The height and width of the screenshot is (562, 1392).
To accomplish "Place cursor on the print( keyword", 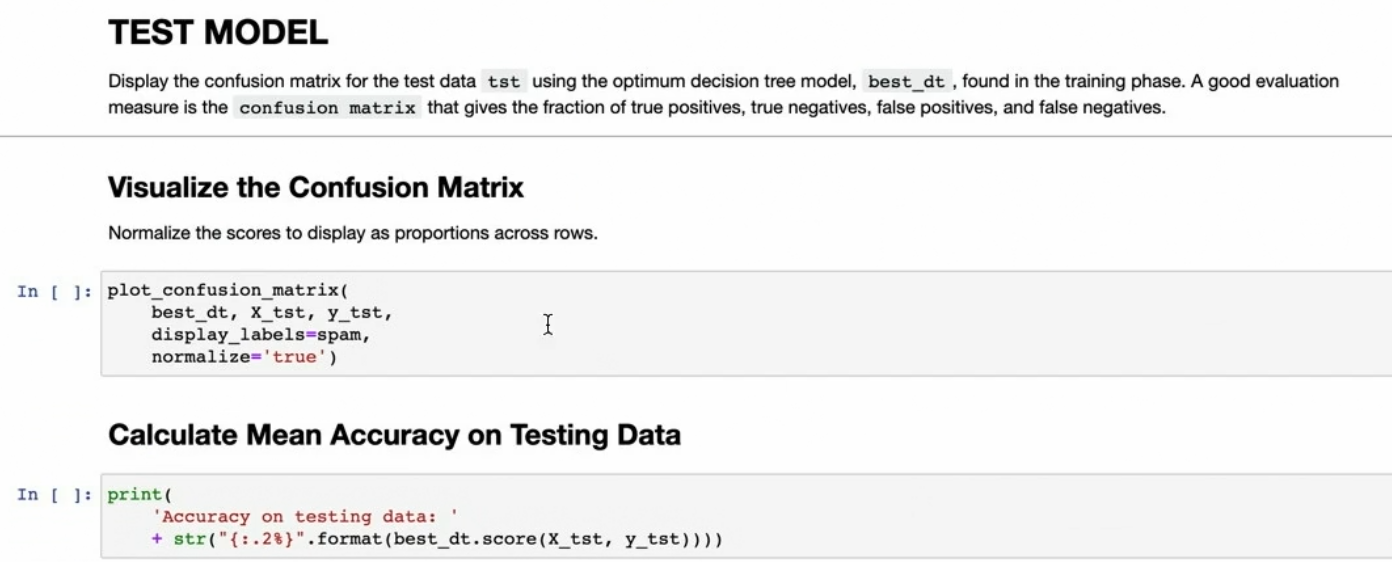I will click(x=140, y=495).
